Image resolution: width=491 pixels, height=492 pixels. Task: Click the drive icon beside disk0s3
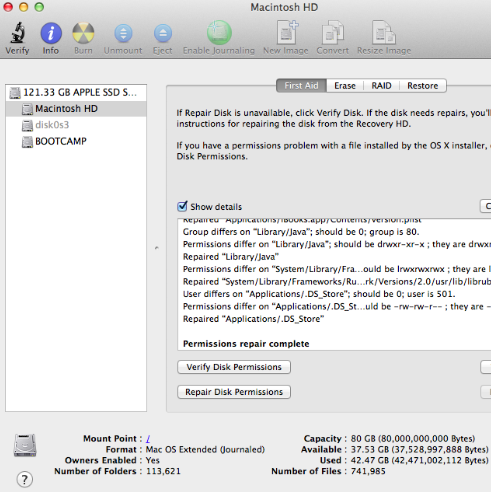[x=27, y=125]
